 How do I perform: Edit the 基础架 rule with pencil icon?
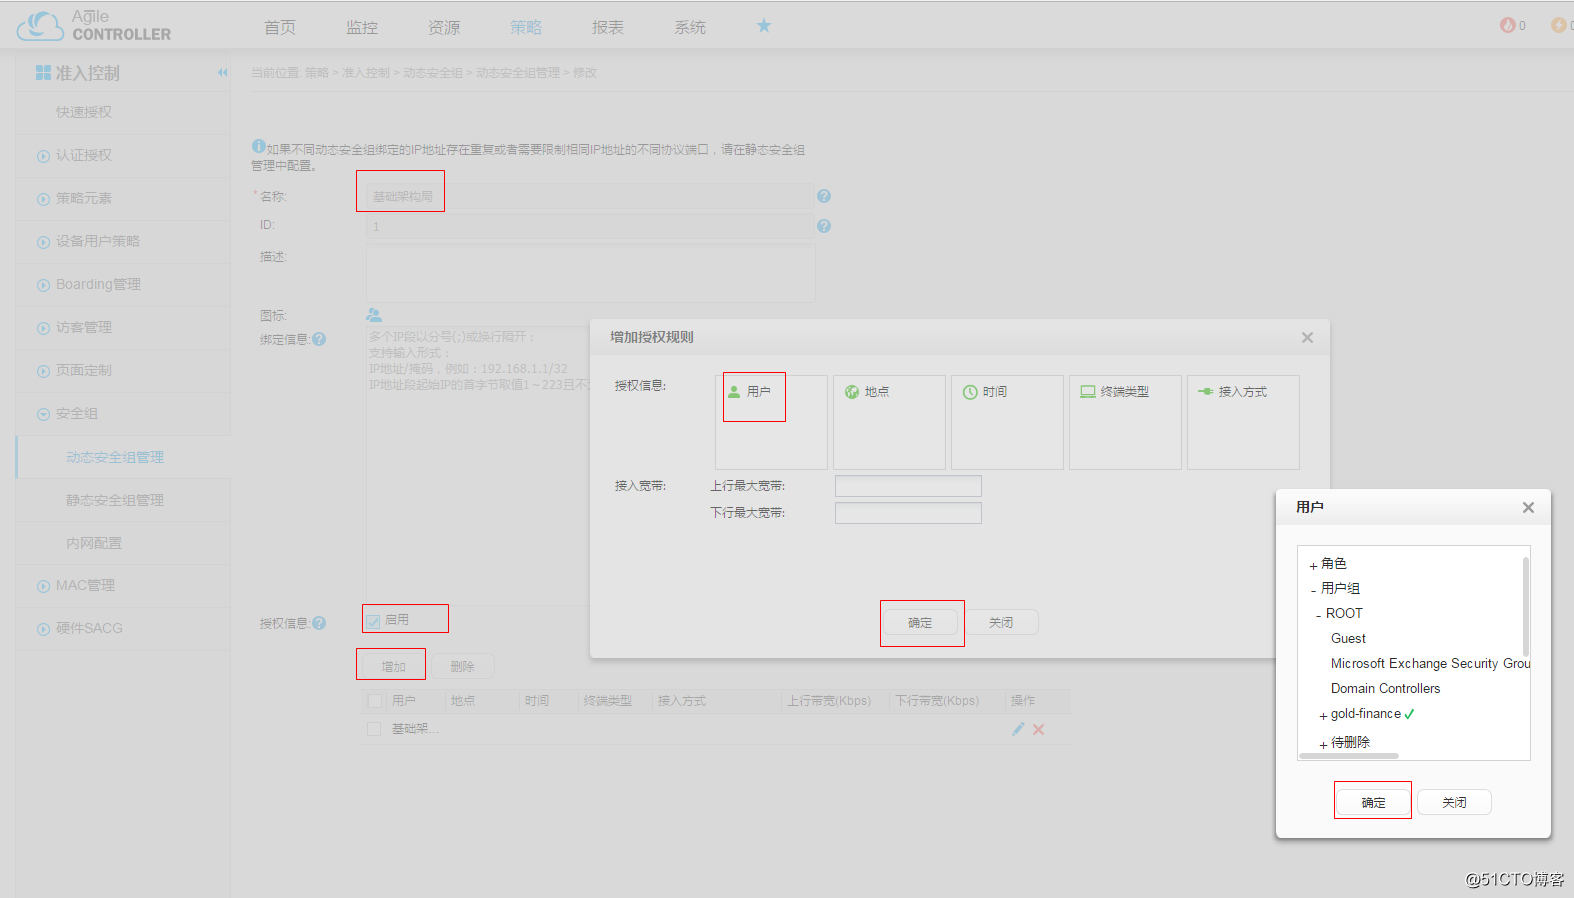(x=1018, y=729)
